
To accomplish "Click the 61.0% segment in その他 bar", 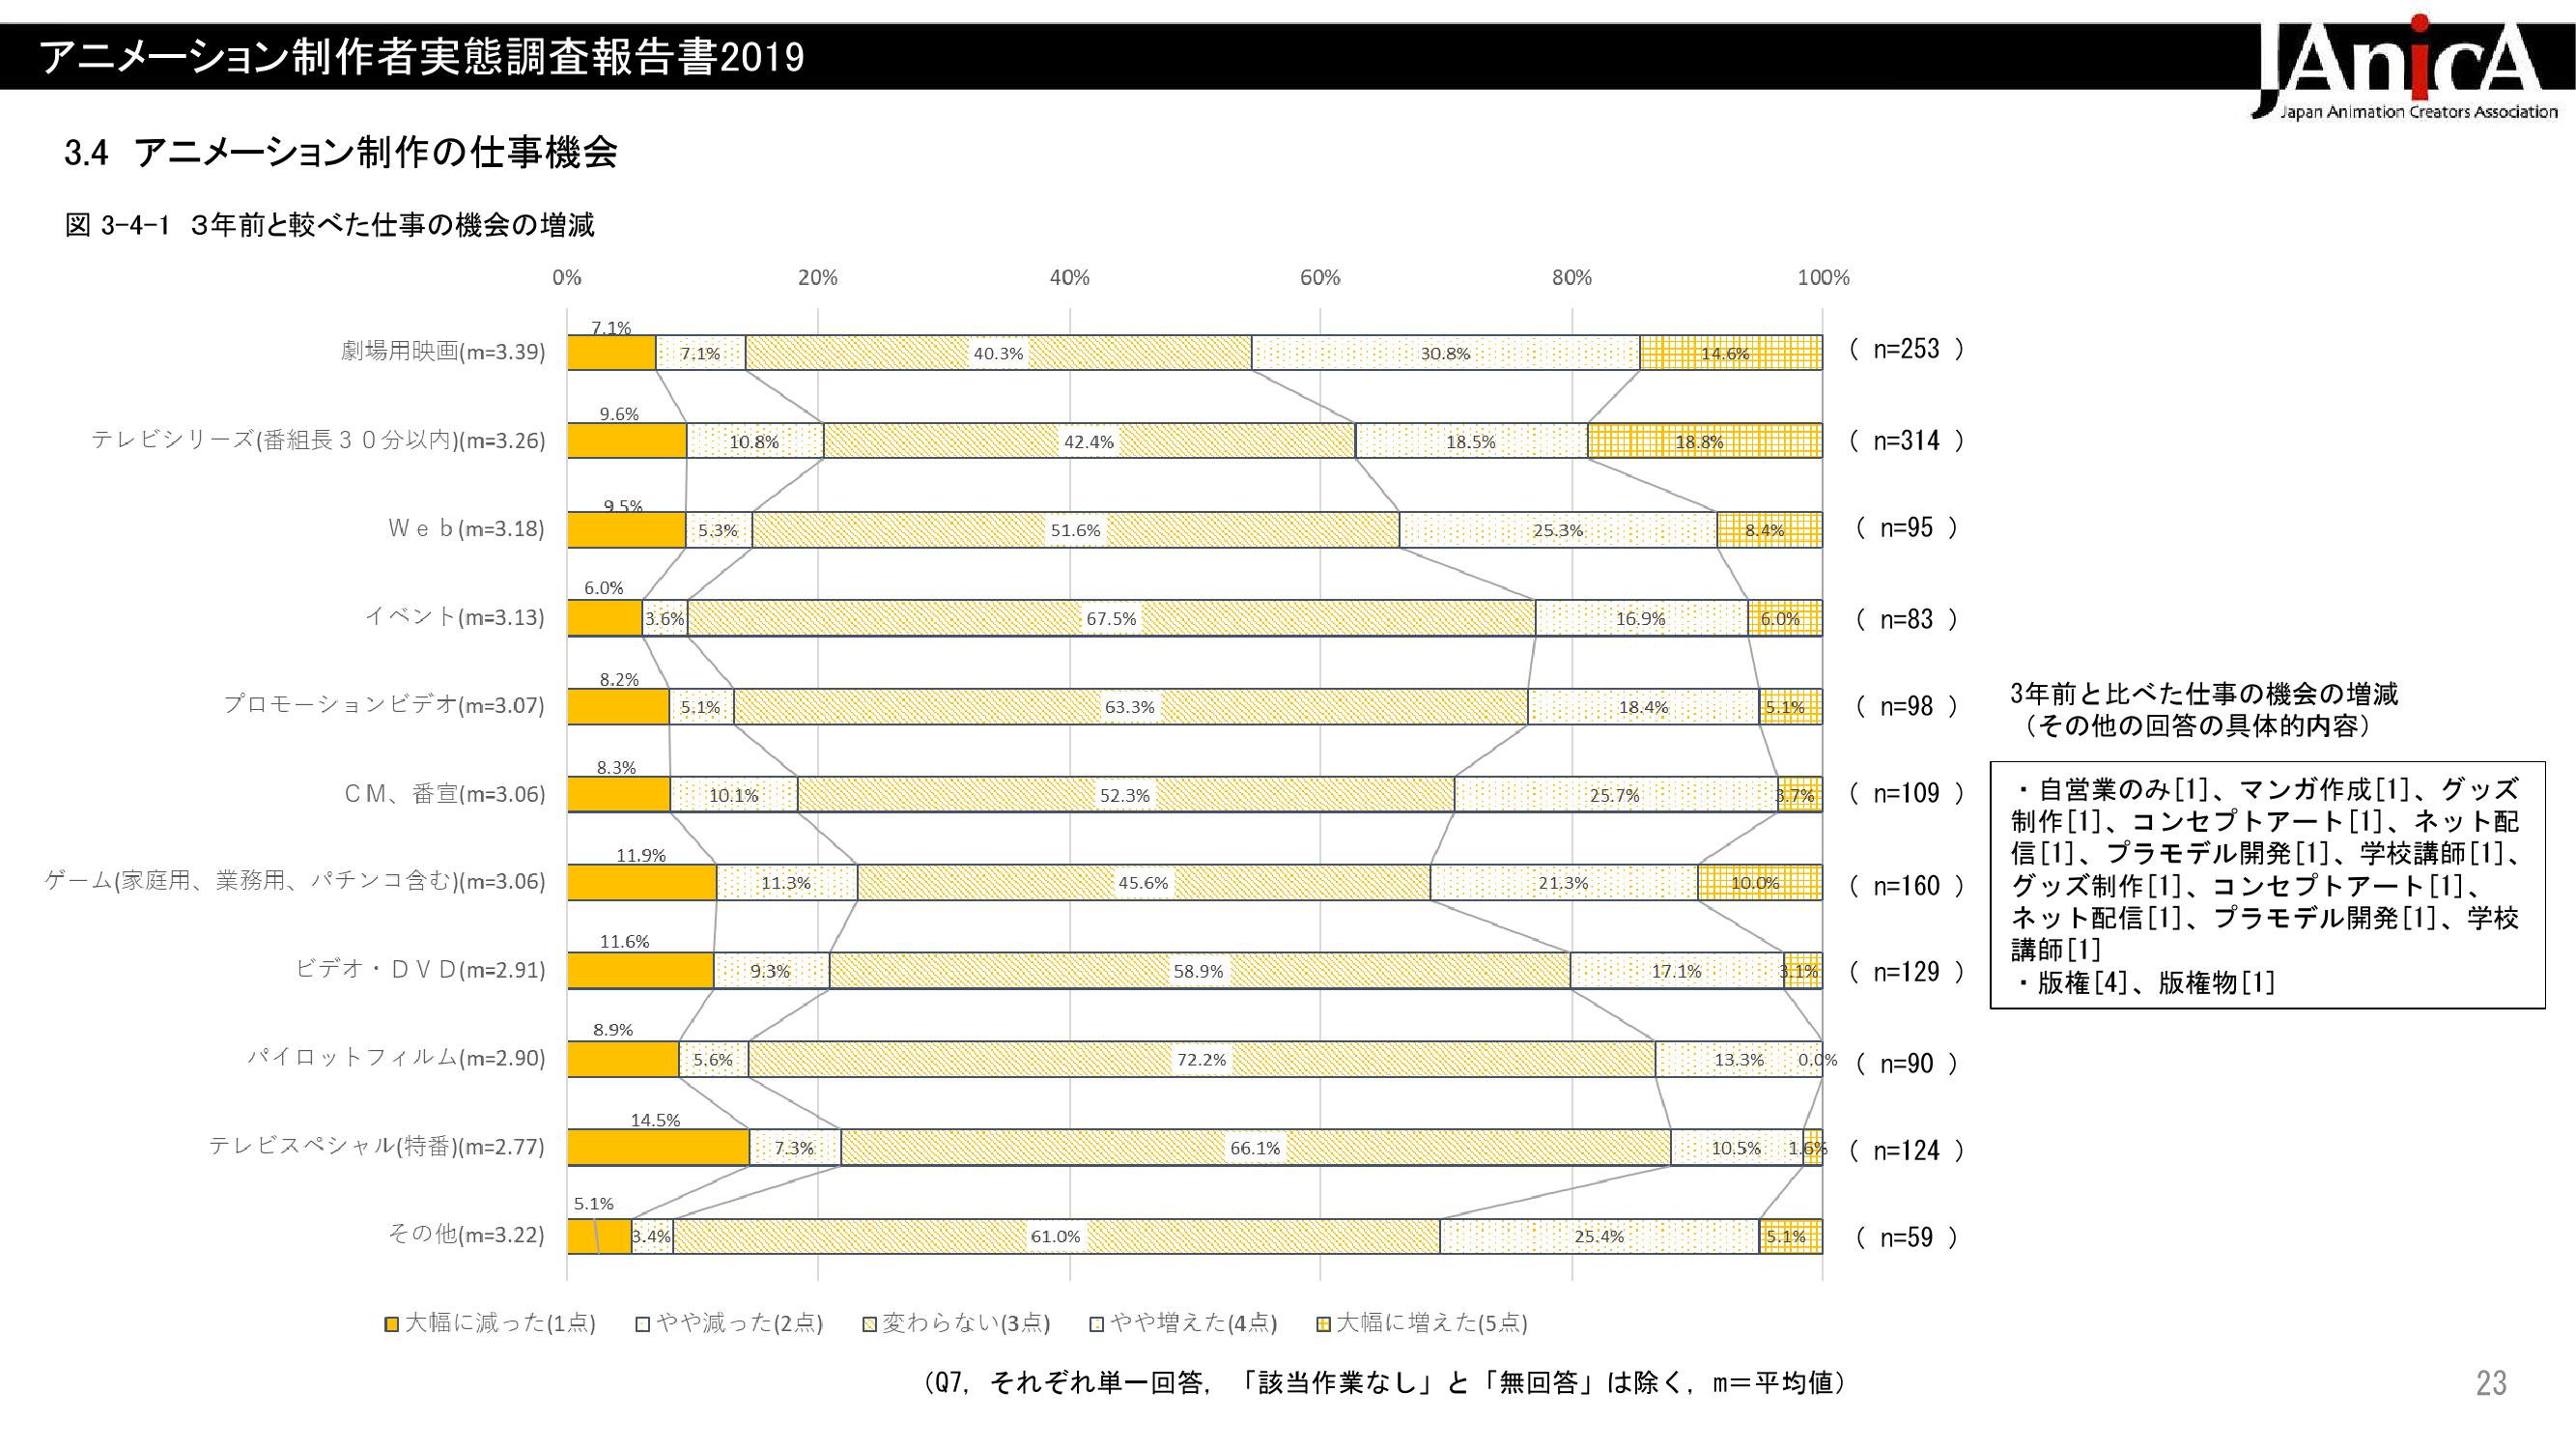I will point(1057,1236).
